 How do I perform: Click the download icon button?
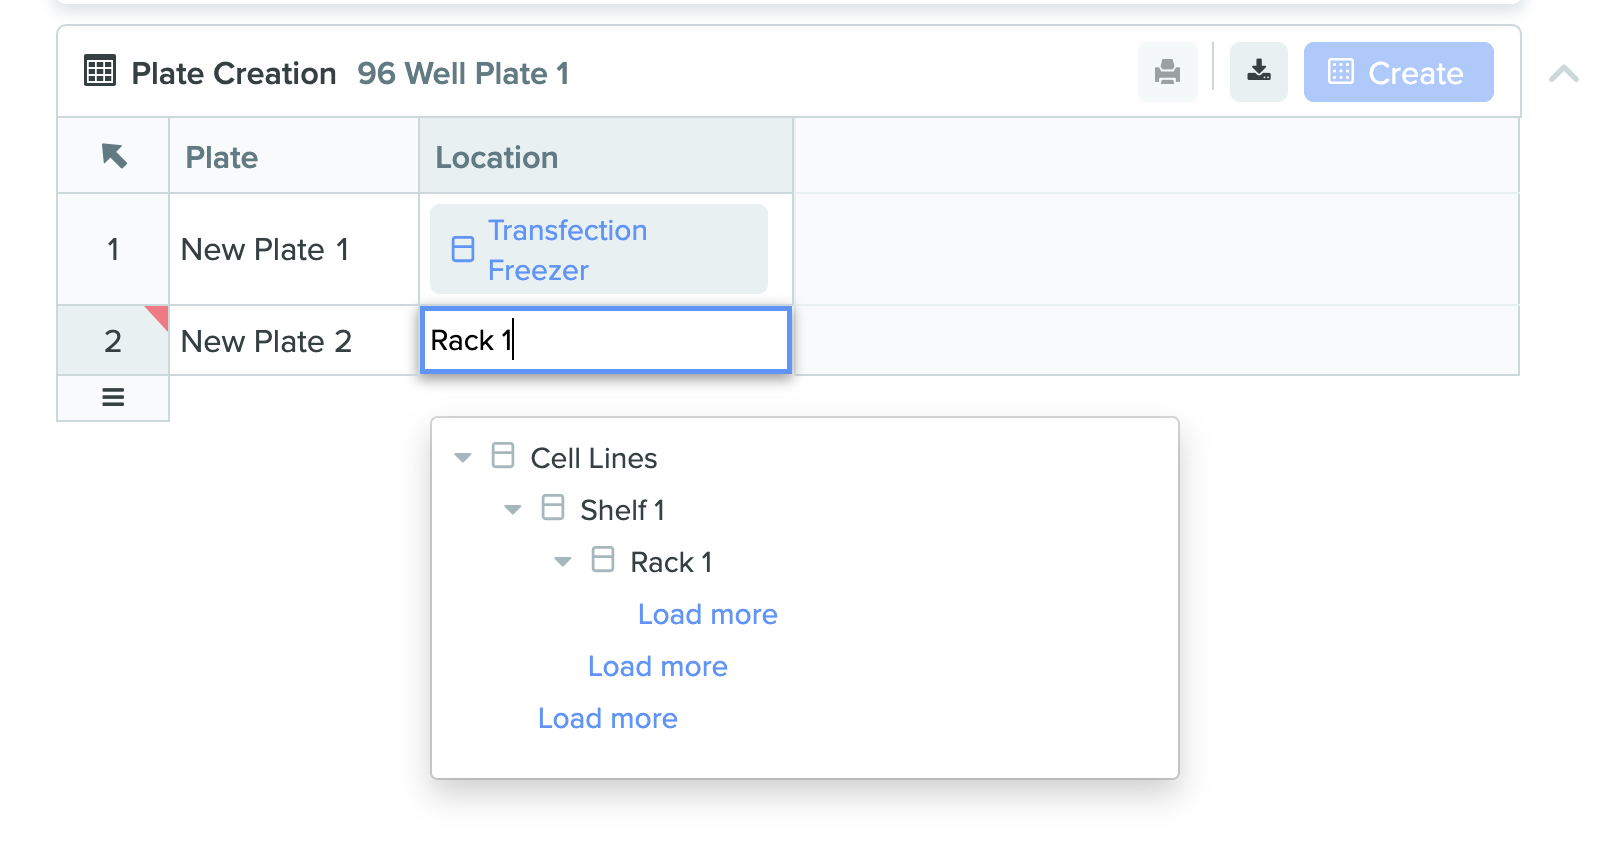pyautogui.click(x=1259, y=72)
